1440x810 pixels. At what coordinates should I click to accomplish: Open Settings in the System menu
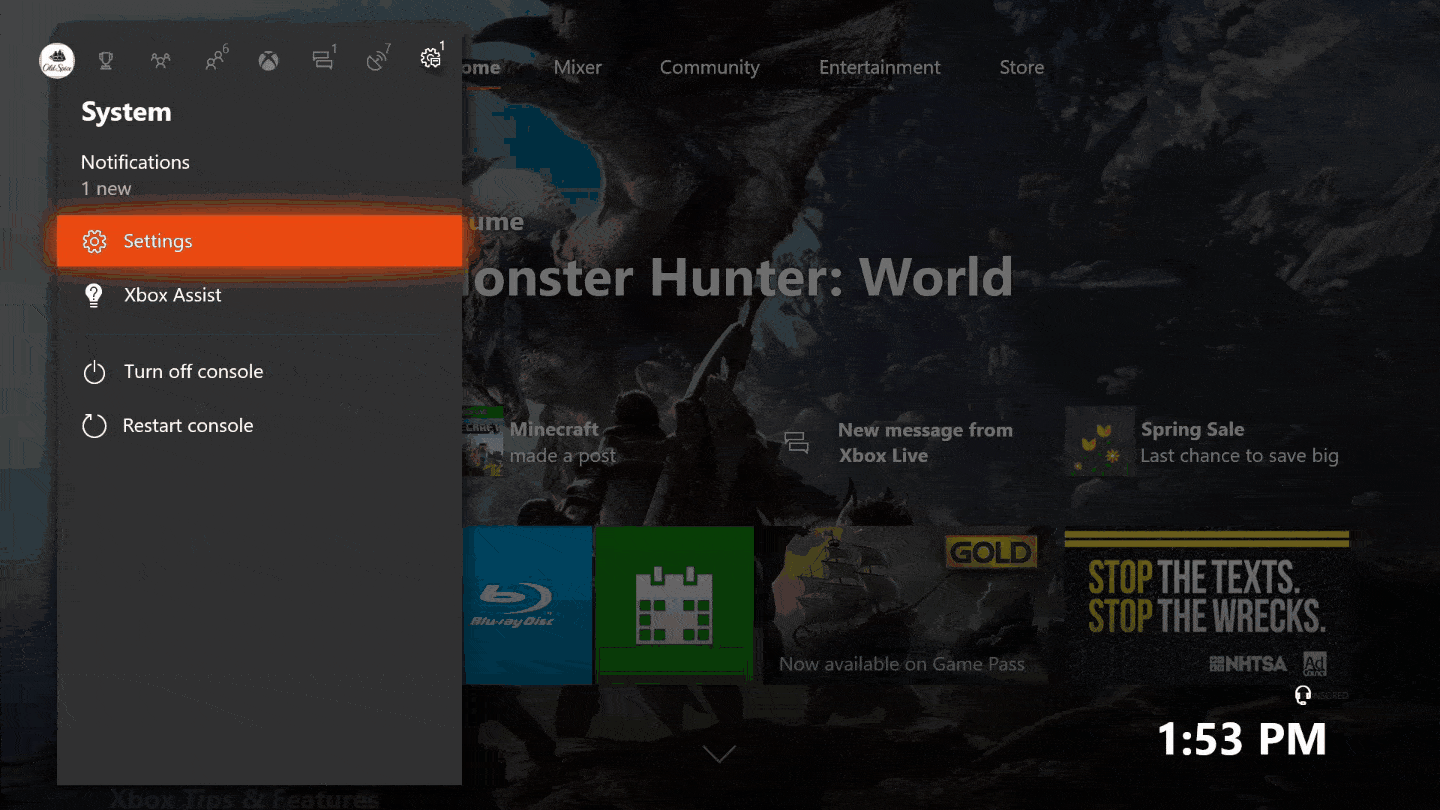[258, 241]
